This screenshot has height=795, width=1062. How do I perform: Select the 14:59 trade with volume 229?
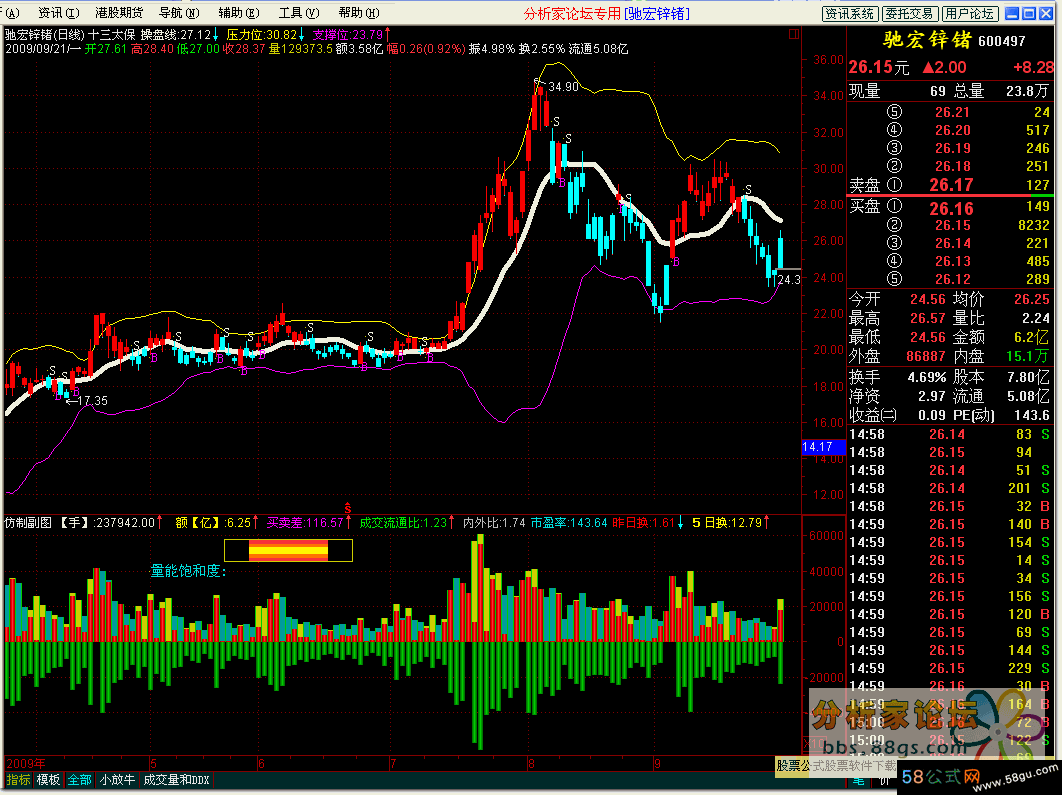point(949,668)
